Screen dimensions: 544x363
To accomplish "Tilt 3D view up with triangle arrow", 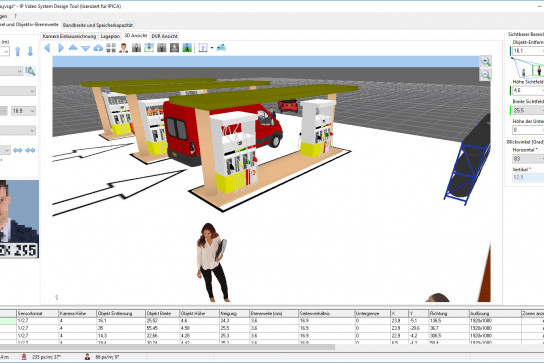I will click(73, 47).
